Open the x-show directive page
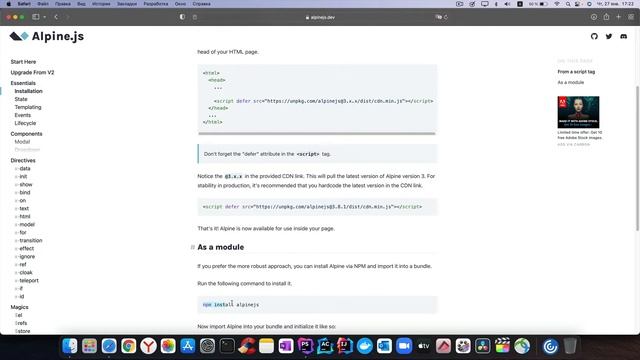The image size is (640, 360). (23, 184)
